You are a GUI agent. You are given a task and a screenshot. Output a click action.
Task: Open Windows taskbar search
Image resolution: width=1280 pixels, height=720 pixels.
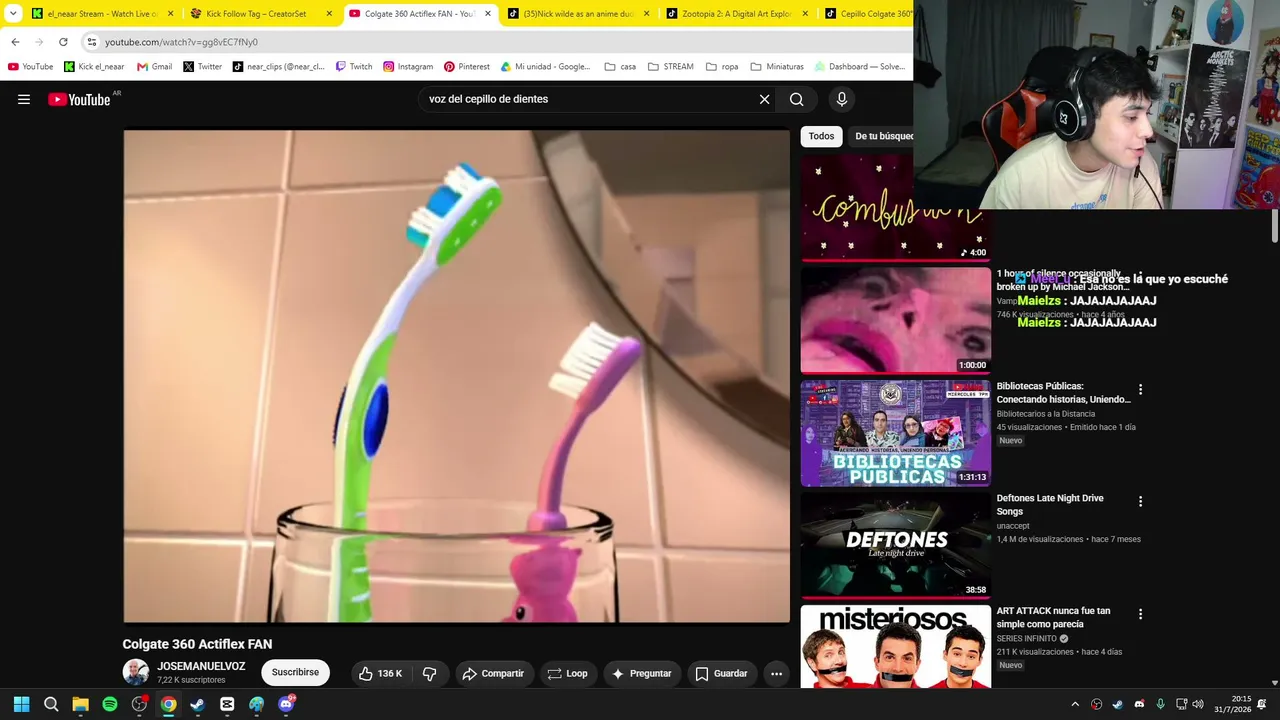(x=51, y=704)
